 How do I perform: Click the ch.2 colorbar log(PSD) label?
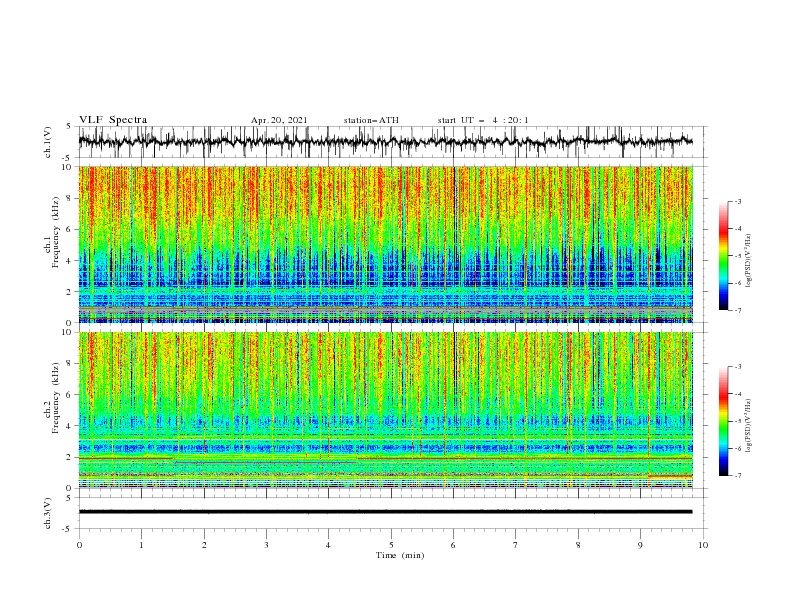[749, 426]
